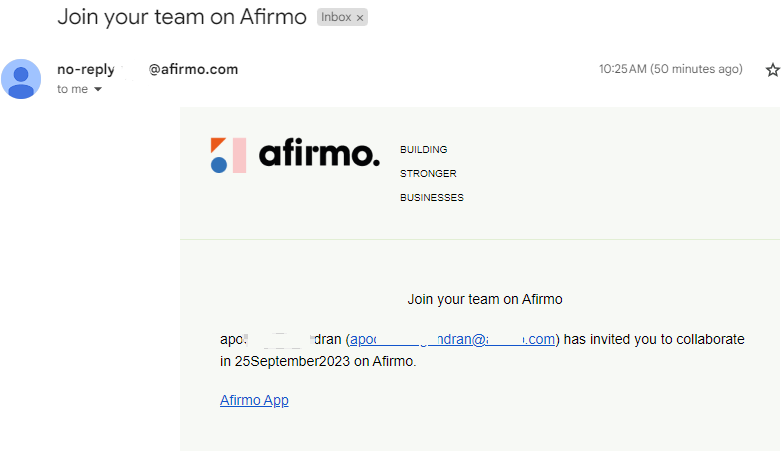Click the Afirmo geometric logo icon
The height and width of the screenshot is (468, 784).
tap(228, 155)
